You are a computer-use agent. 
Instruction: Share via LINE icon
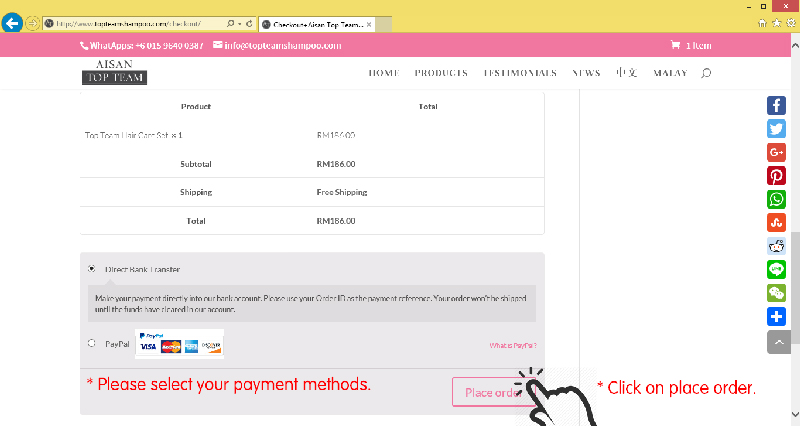click(776, 269)
